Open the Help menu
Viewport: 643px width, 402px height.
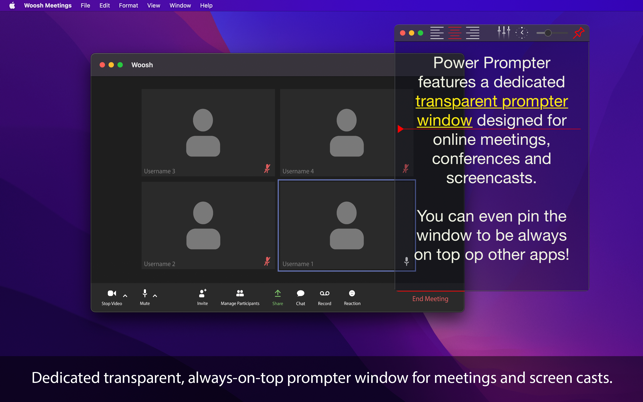(206, 5)
